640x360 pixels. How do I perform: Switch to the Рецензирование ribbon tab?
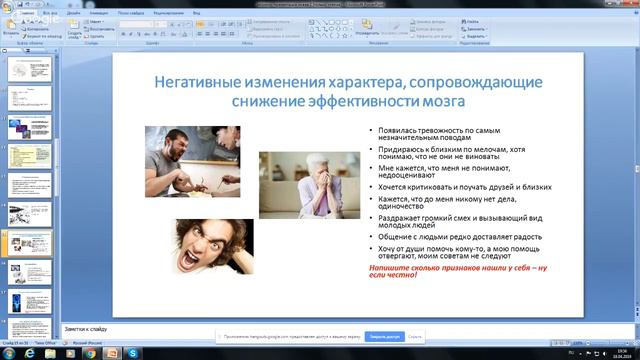coord(169,13)
